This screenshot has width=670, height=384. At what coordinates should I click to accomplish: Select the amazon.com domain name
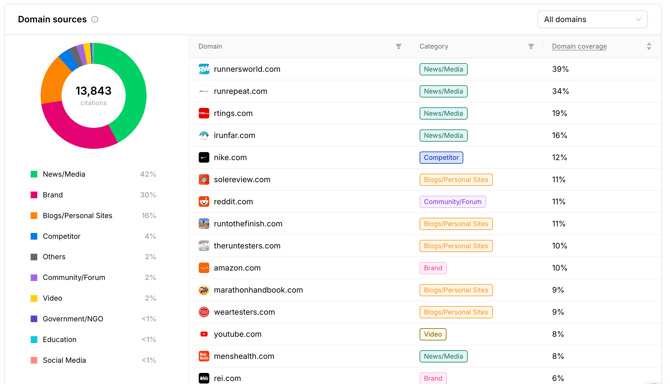point(237,268)
